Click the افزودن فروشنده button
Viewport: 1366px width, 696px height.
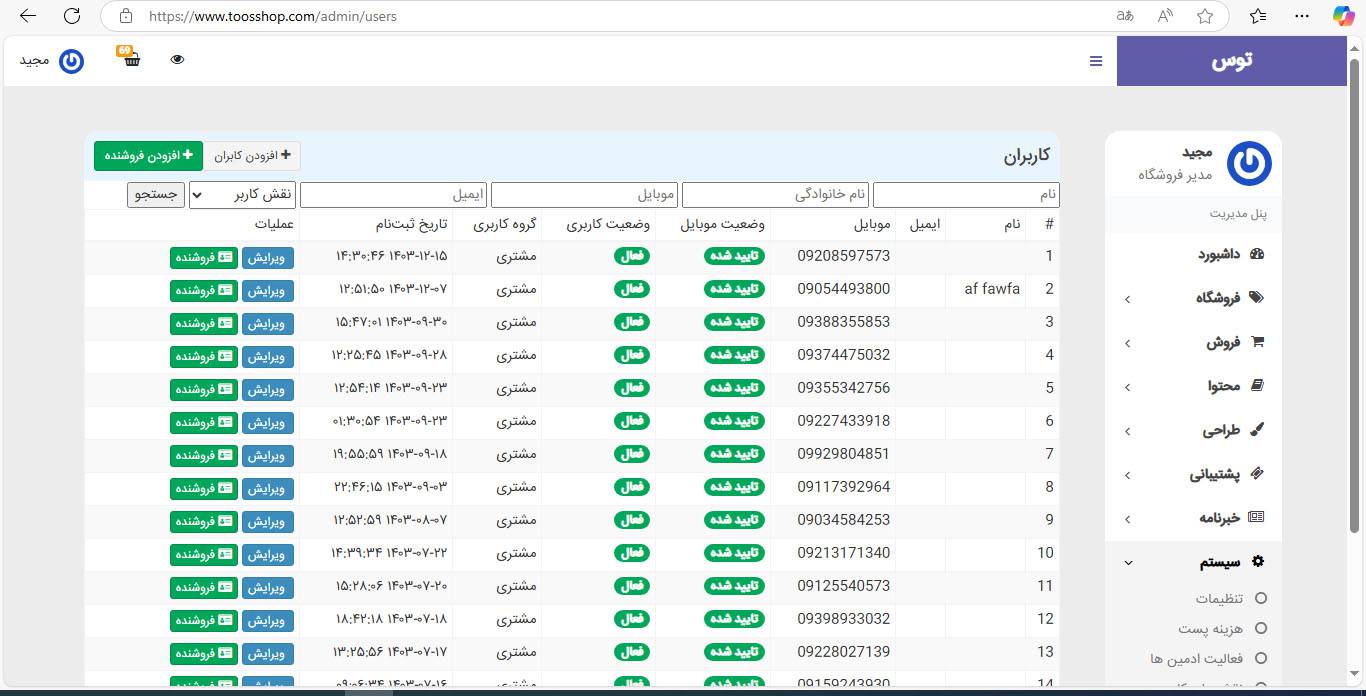coord(148,156)
